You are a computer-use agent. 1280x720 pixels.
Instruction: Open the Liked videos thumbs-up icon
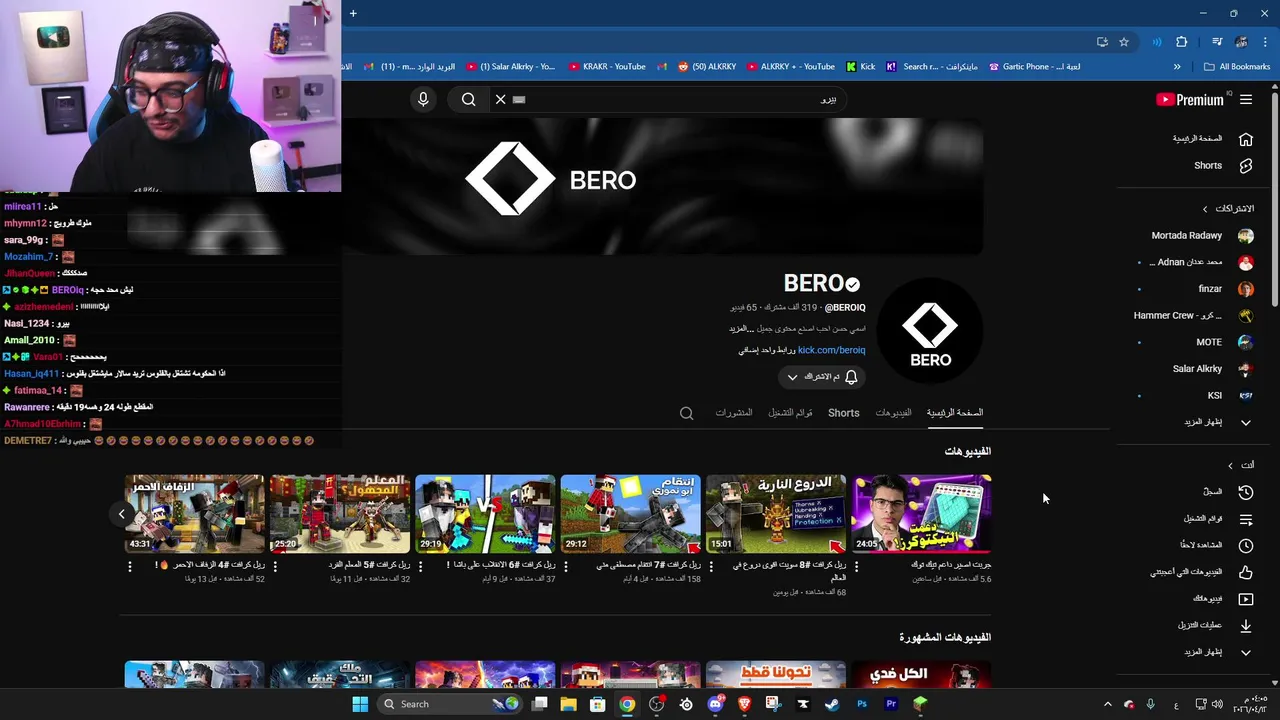click(1245, 572)
